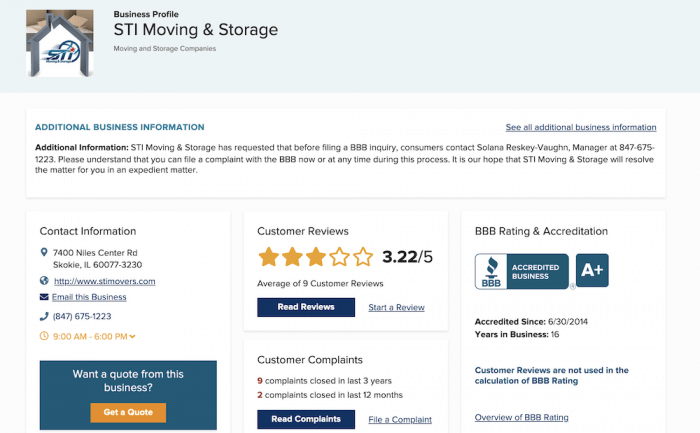Click the orange clock hours icon
The width and height of the screenshot is (700, 433).
click(x=44, y=336)
